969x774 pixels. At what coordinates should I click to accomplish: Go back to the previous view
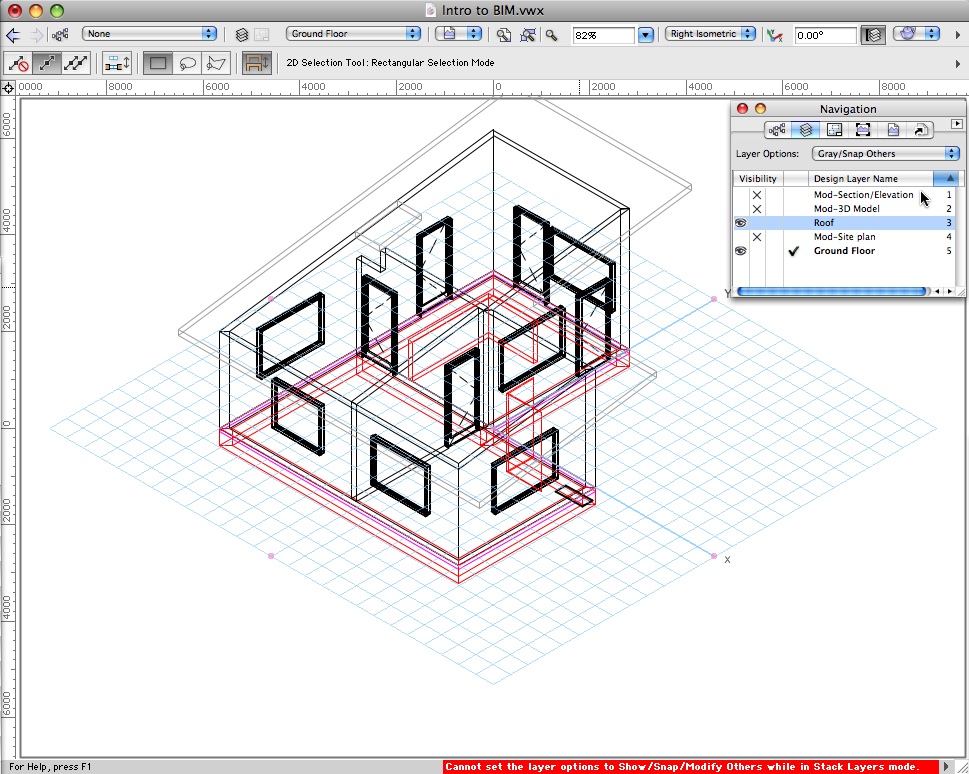(x=12, y=35)
